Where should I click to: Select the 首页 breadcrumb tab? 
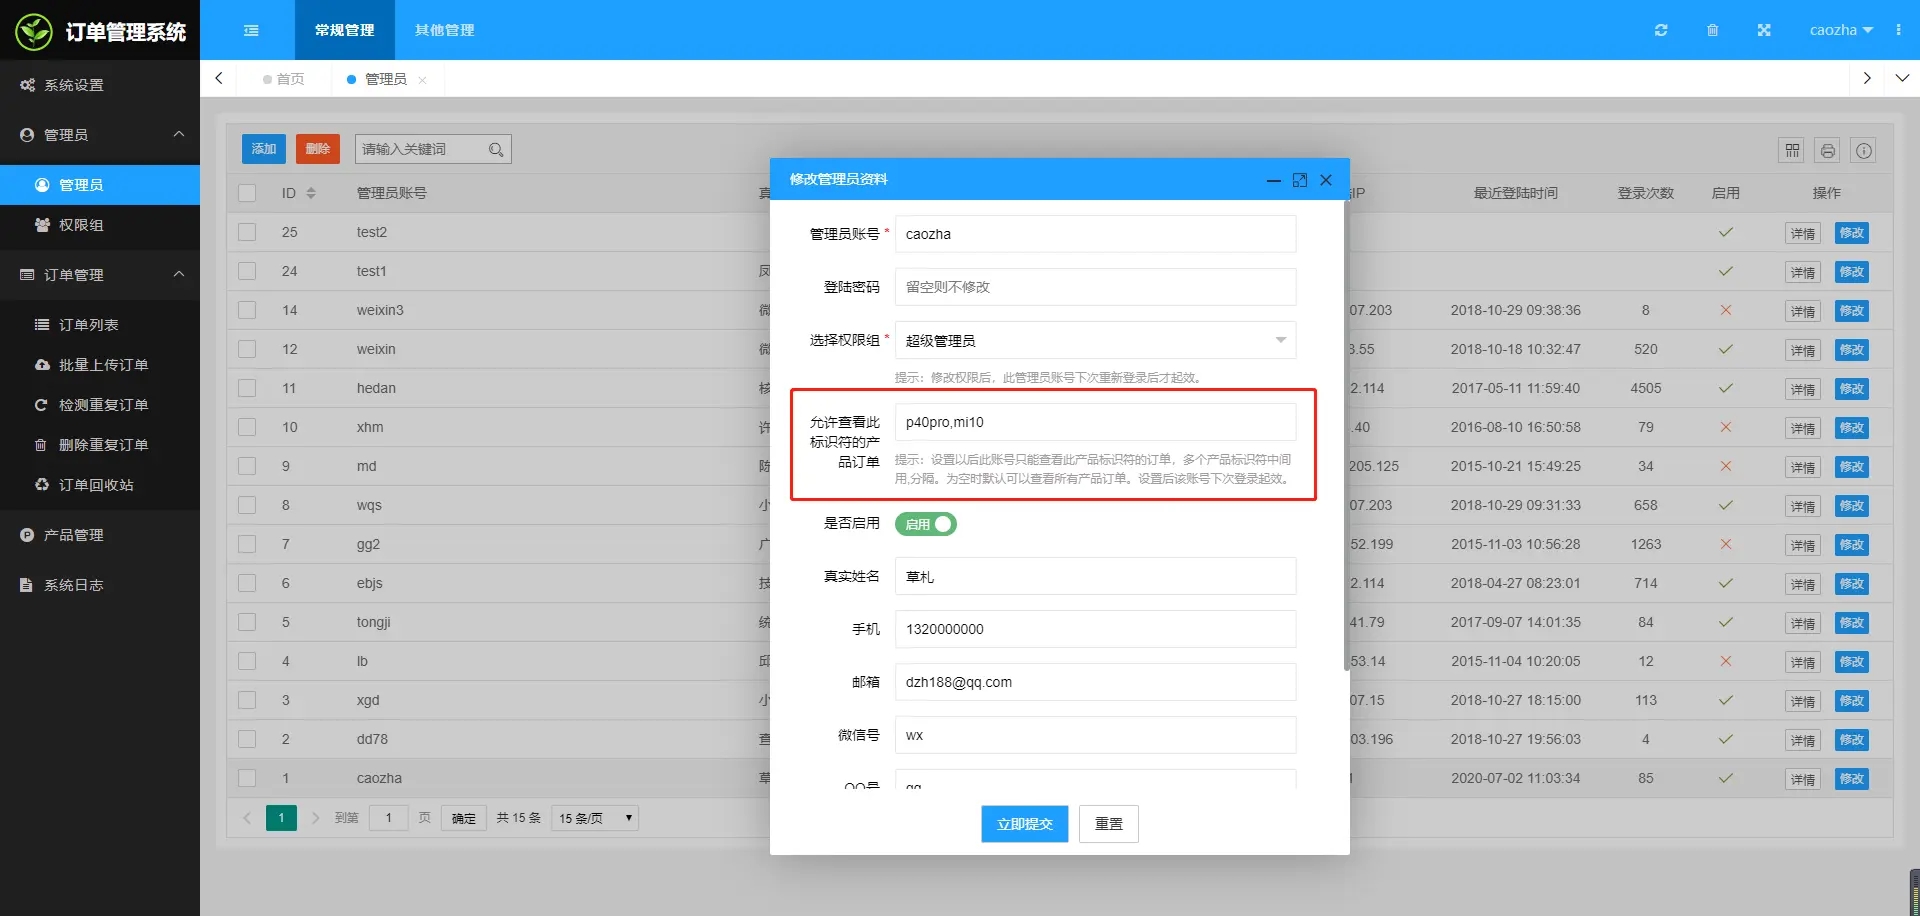283,79
